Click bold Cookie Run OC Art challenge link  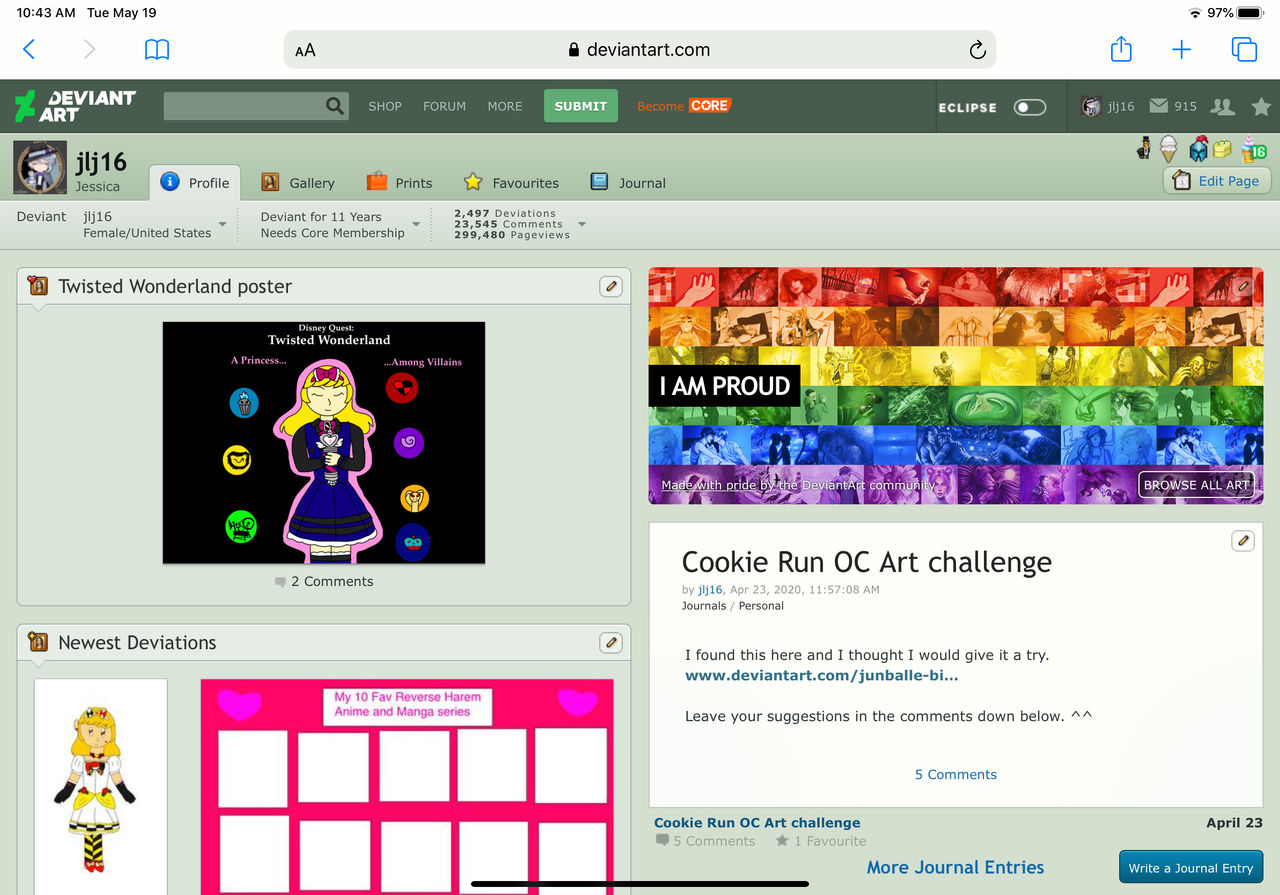tap(757, 823)
